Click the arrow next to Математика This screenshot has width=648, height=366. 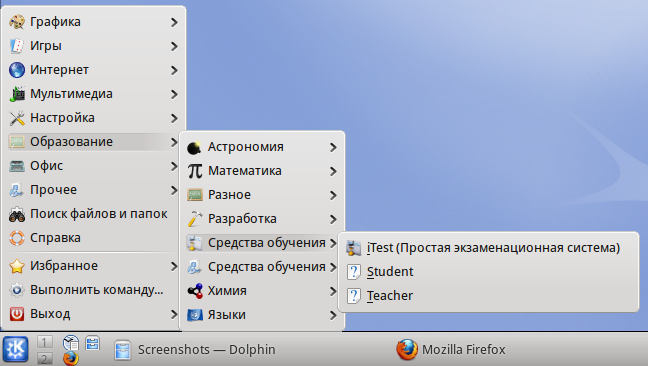pyautogui.click(x=333, y=171)
